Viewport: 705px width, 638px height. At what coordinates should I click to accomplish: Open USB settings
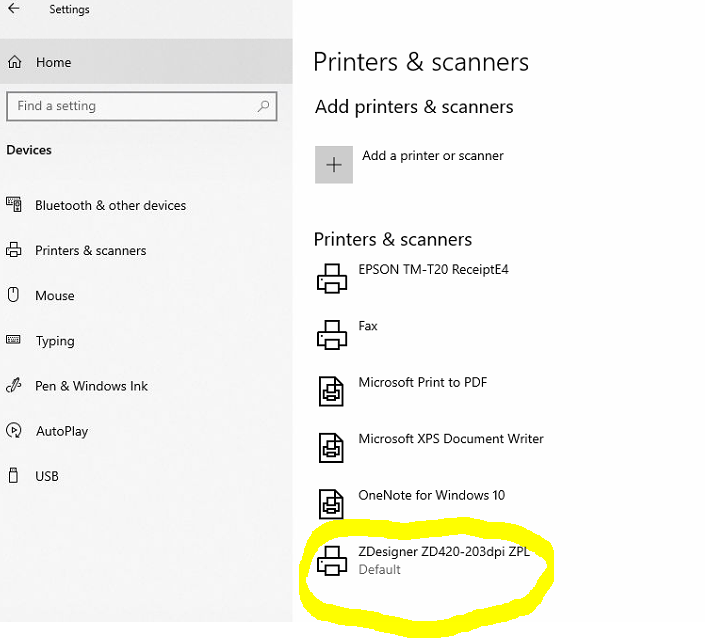(x=47, y=476)
